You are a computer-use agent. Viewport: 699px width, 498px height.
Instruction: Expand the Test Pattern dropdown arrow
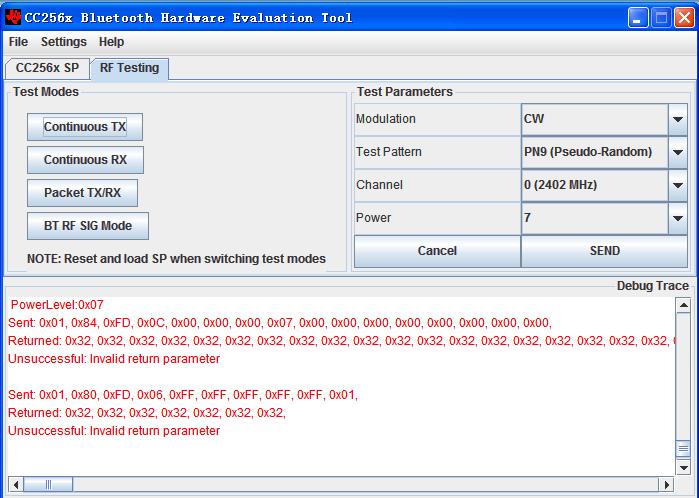coord(678,152)
